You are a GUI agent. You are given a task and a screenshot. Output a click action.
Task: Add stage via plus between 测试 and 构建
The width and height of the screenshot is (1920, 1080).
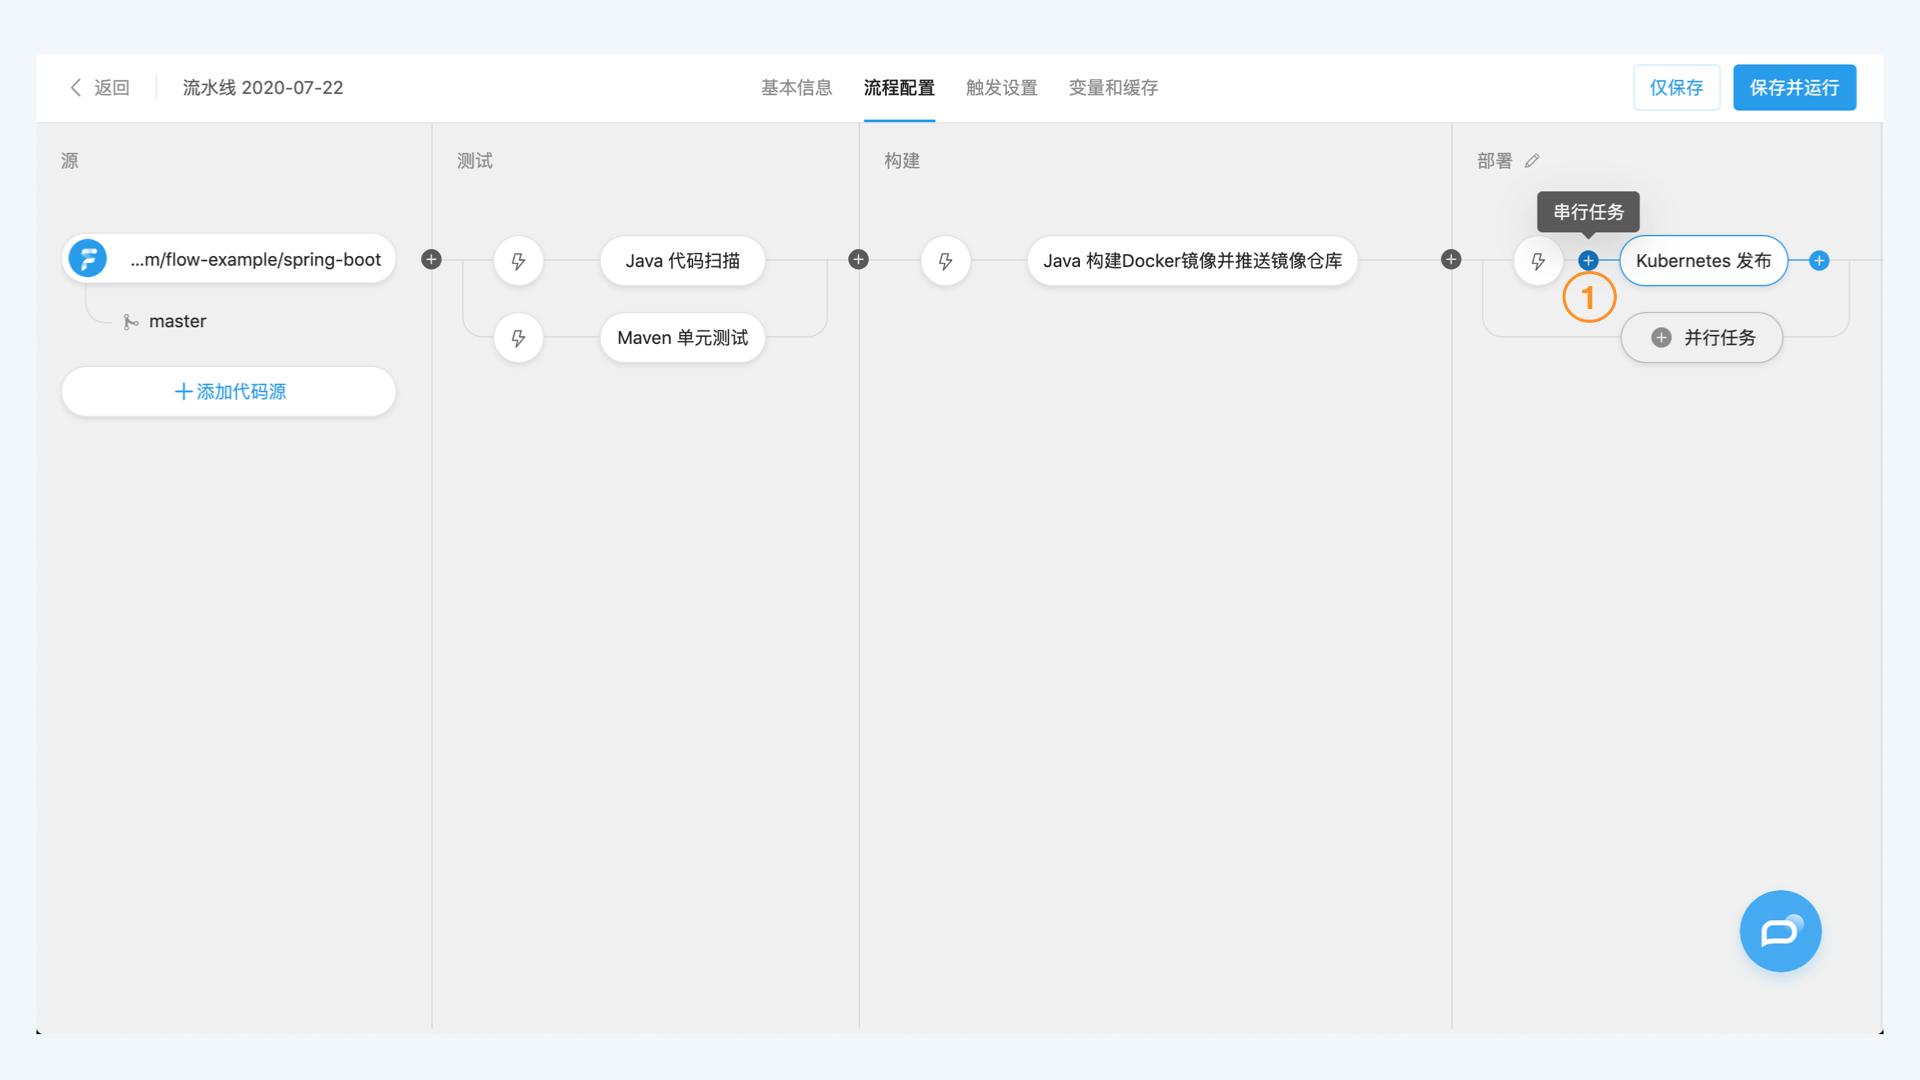[x=858, y=260]
